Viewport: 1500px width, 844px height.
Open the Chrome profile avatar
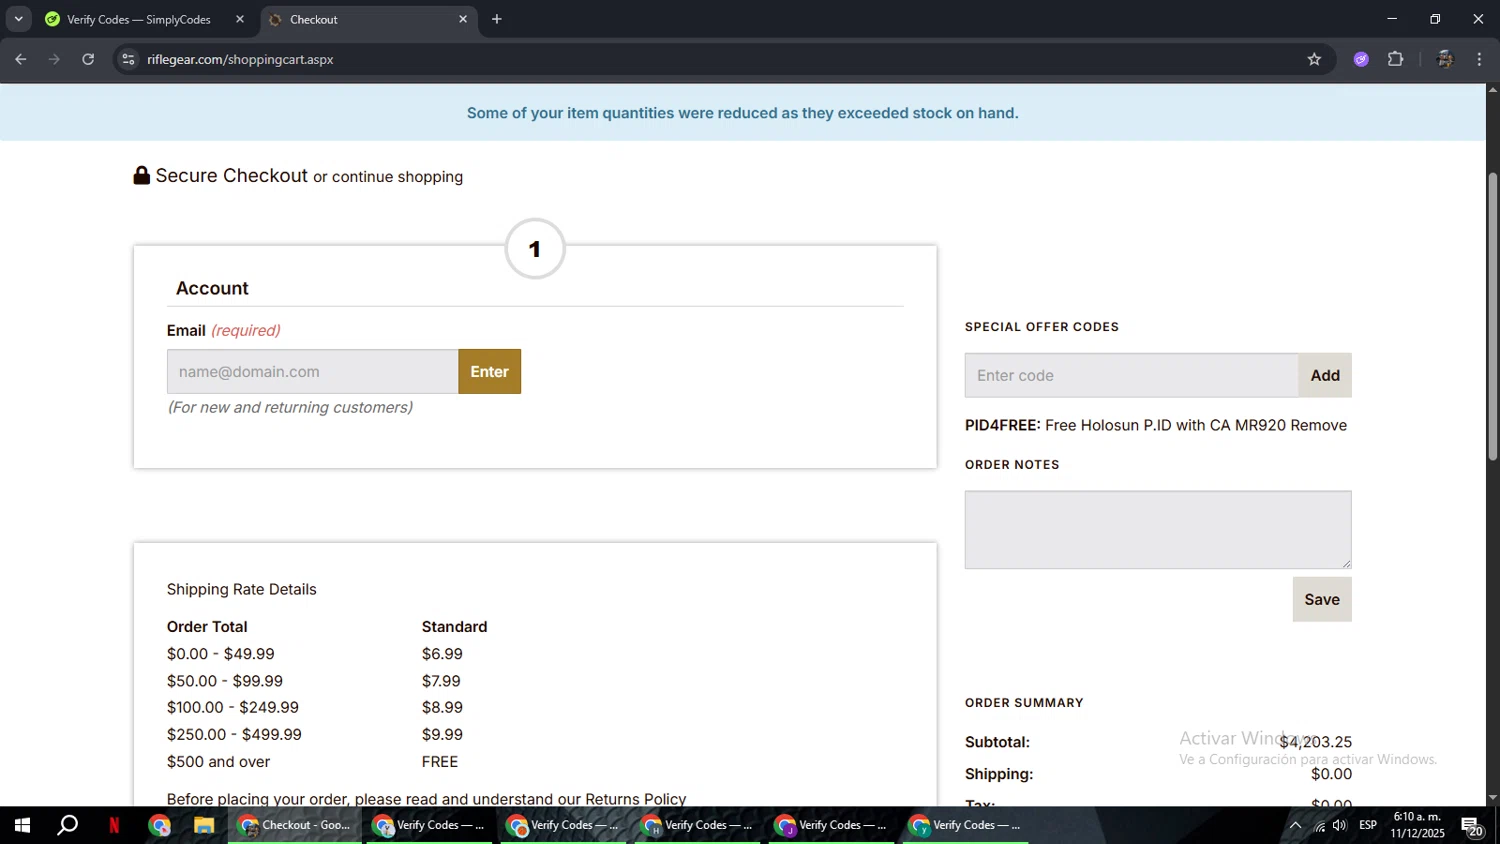(x=1444, y=59)
